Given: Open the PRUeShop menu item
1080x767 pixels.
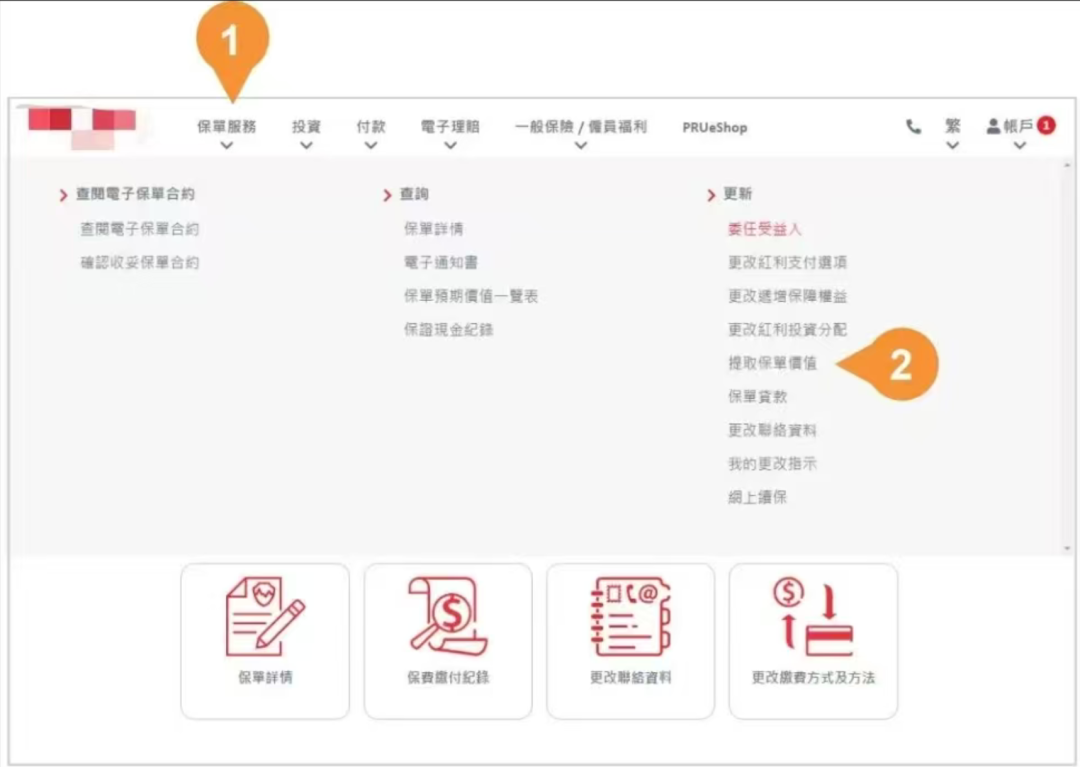Looking at the screenshot, I should point(714,128).
